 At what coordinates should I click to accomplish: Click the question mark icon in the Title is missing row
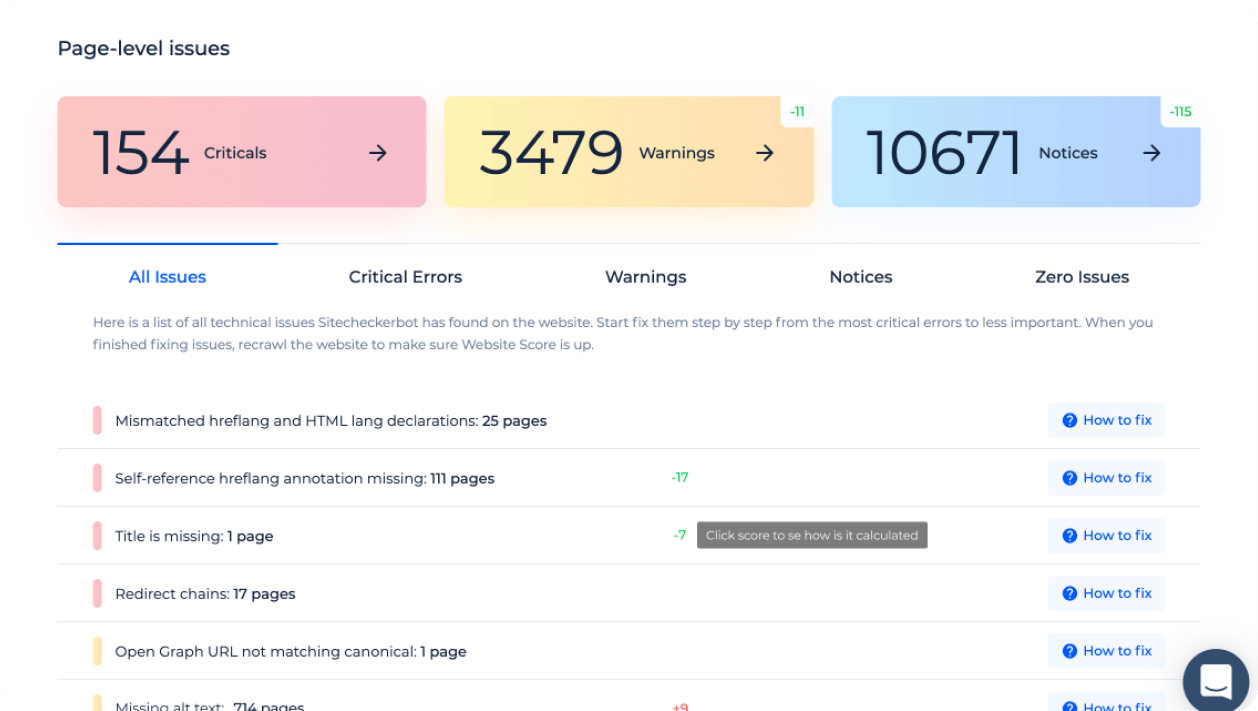1070,536
